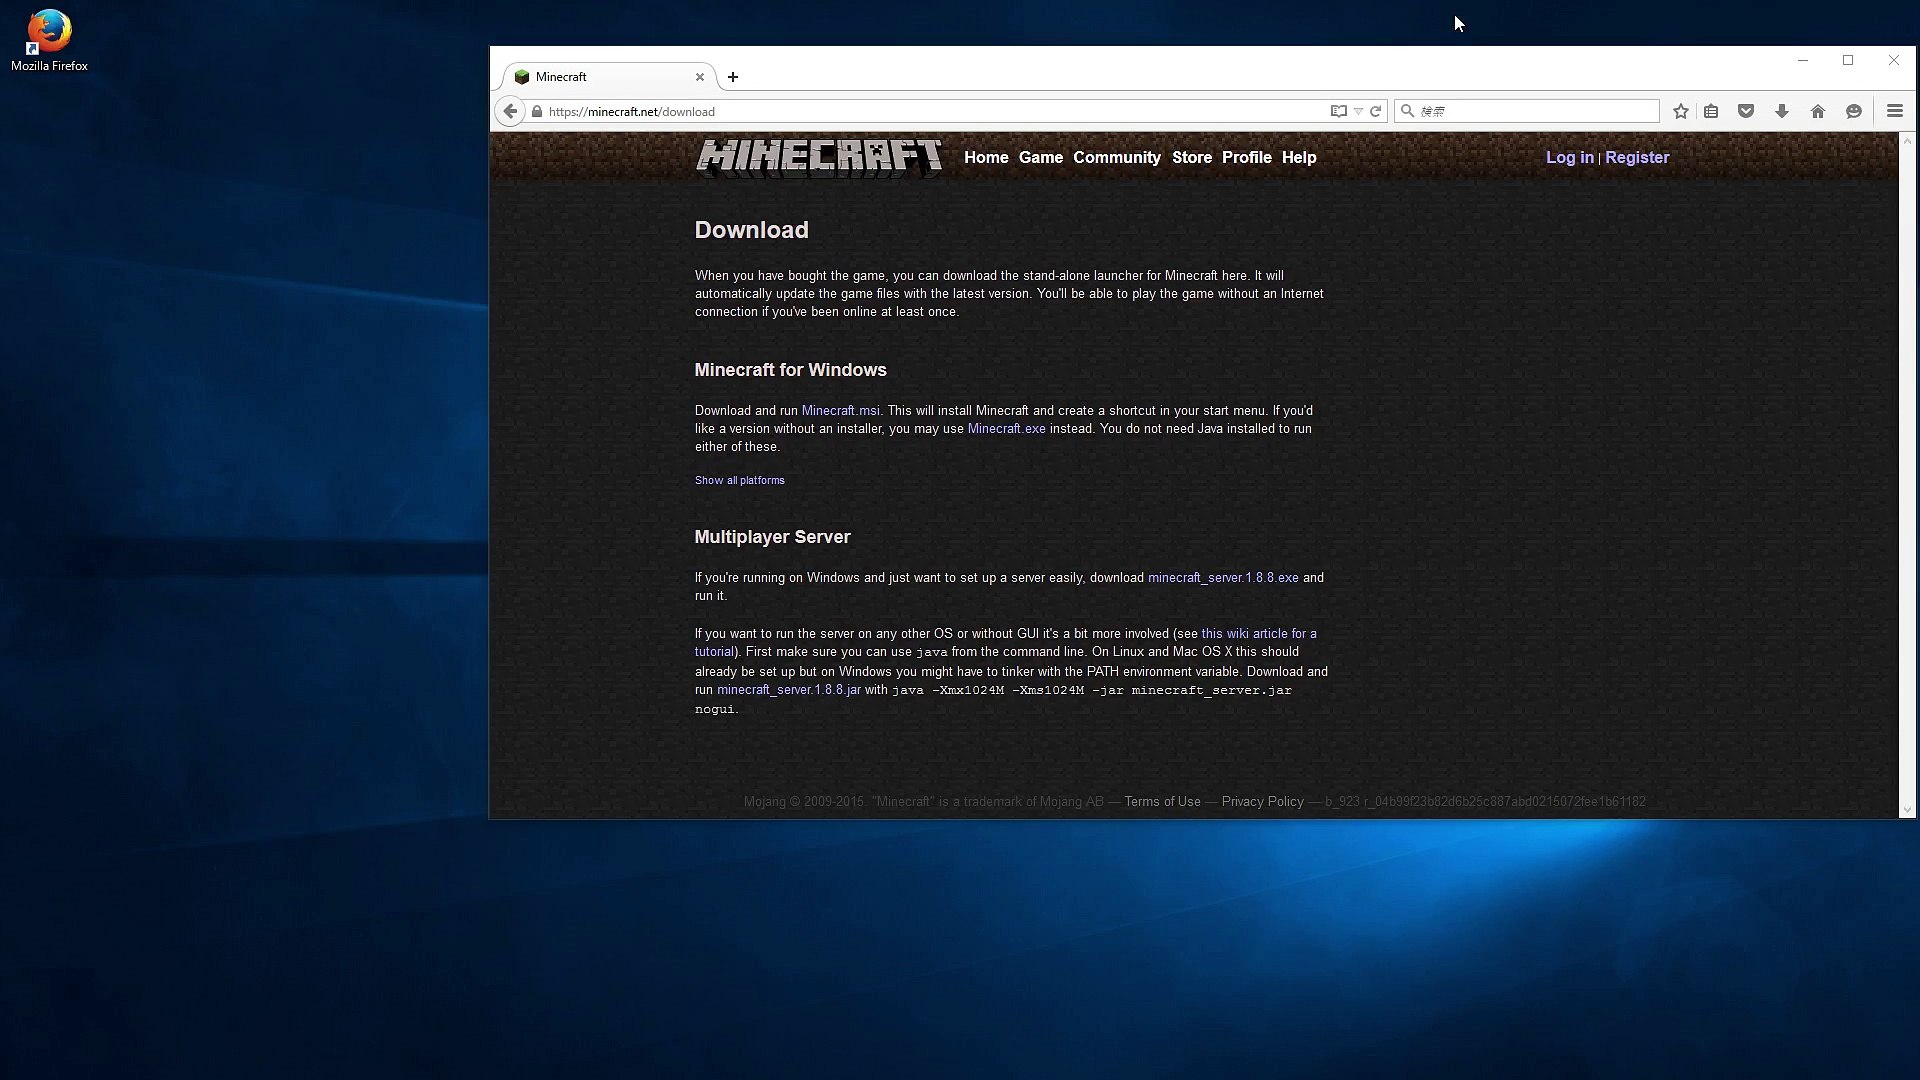Open Privacy Policy footer link
The image size is (1920, 1080).
click(1262, 802)
